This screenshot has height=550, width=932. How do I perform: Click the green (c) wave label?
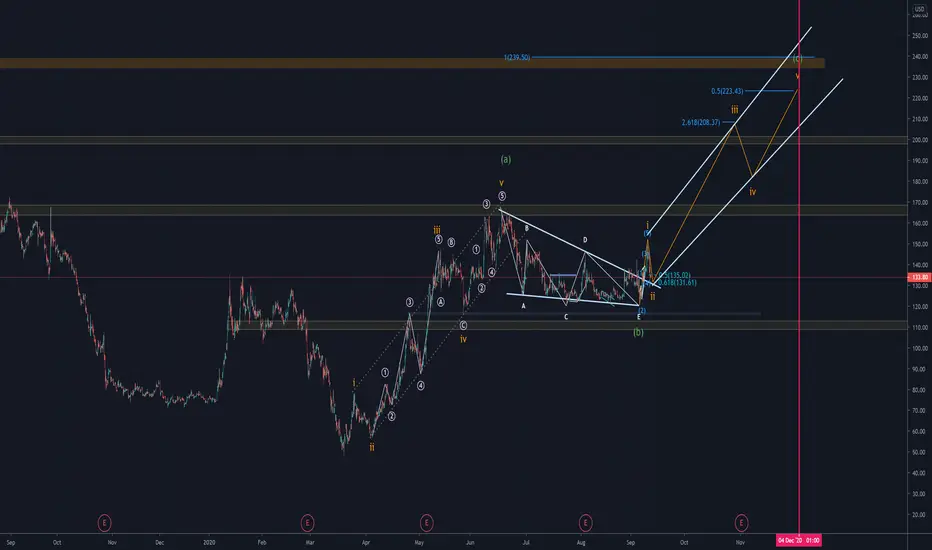798,58
